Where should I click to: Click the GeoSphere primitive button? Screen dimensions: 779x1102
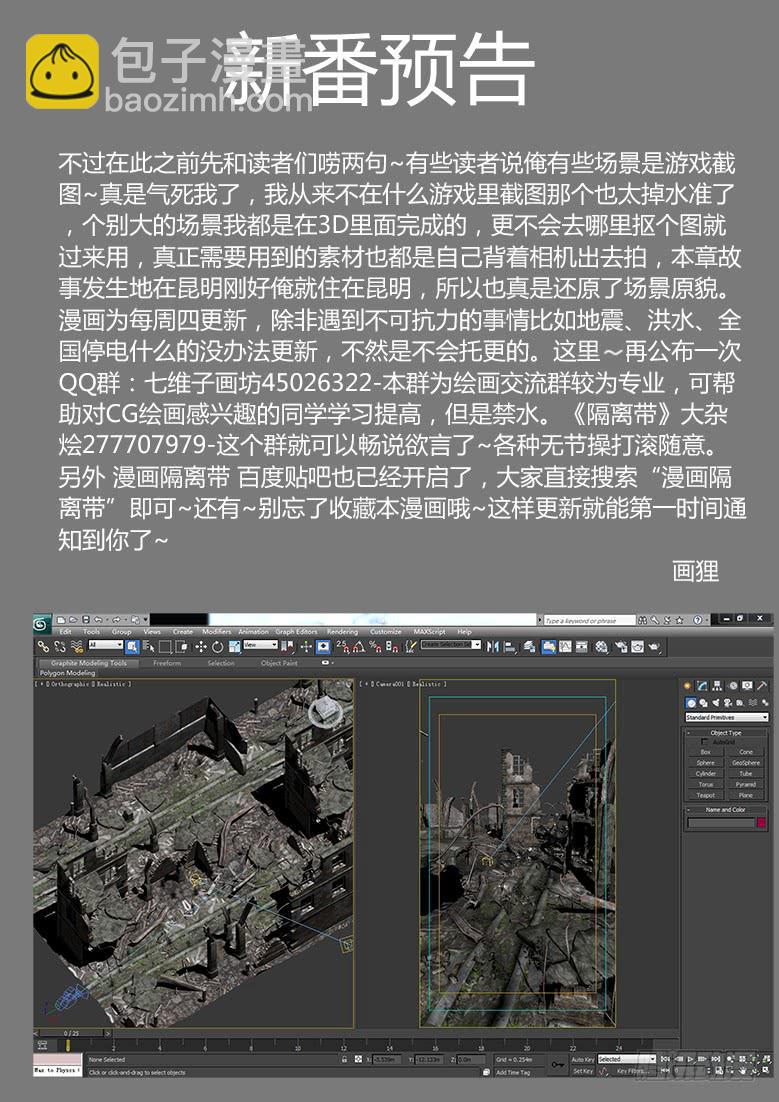click(x=746, y=763)
